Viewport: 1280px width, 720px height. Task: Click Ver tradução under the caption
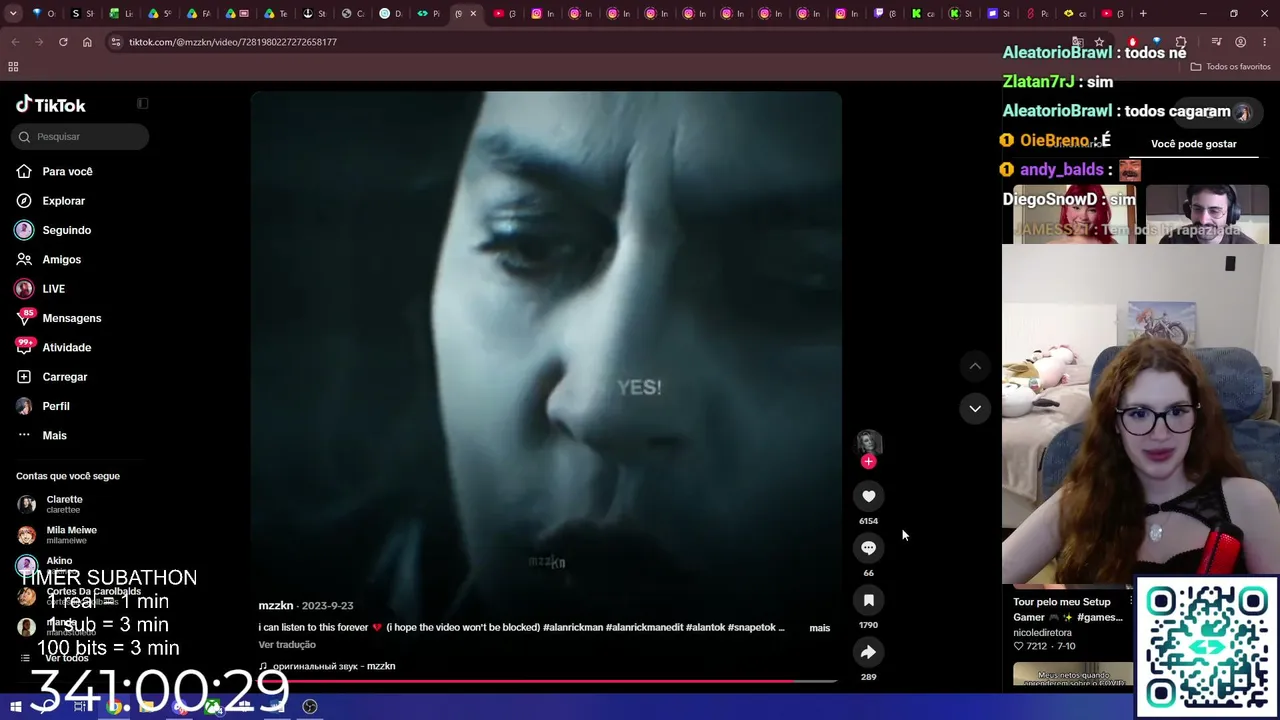287,645
